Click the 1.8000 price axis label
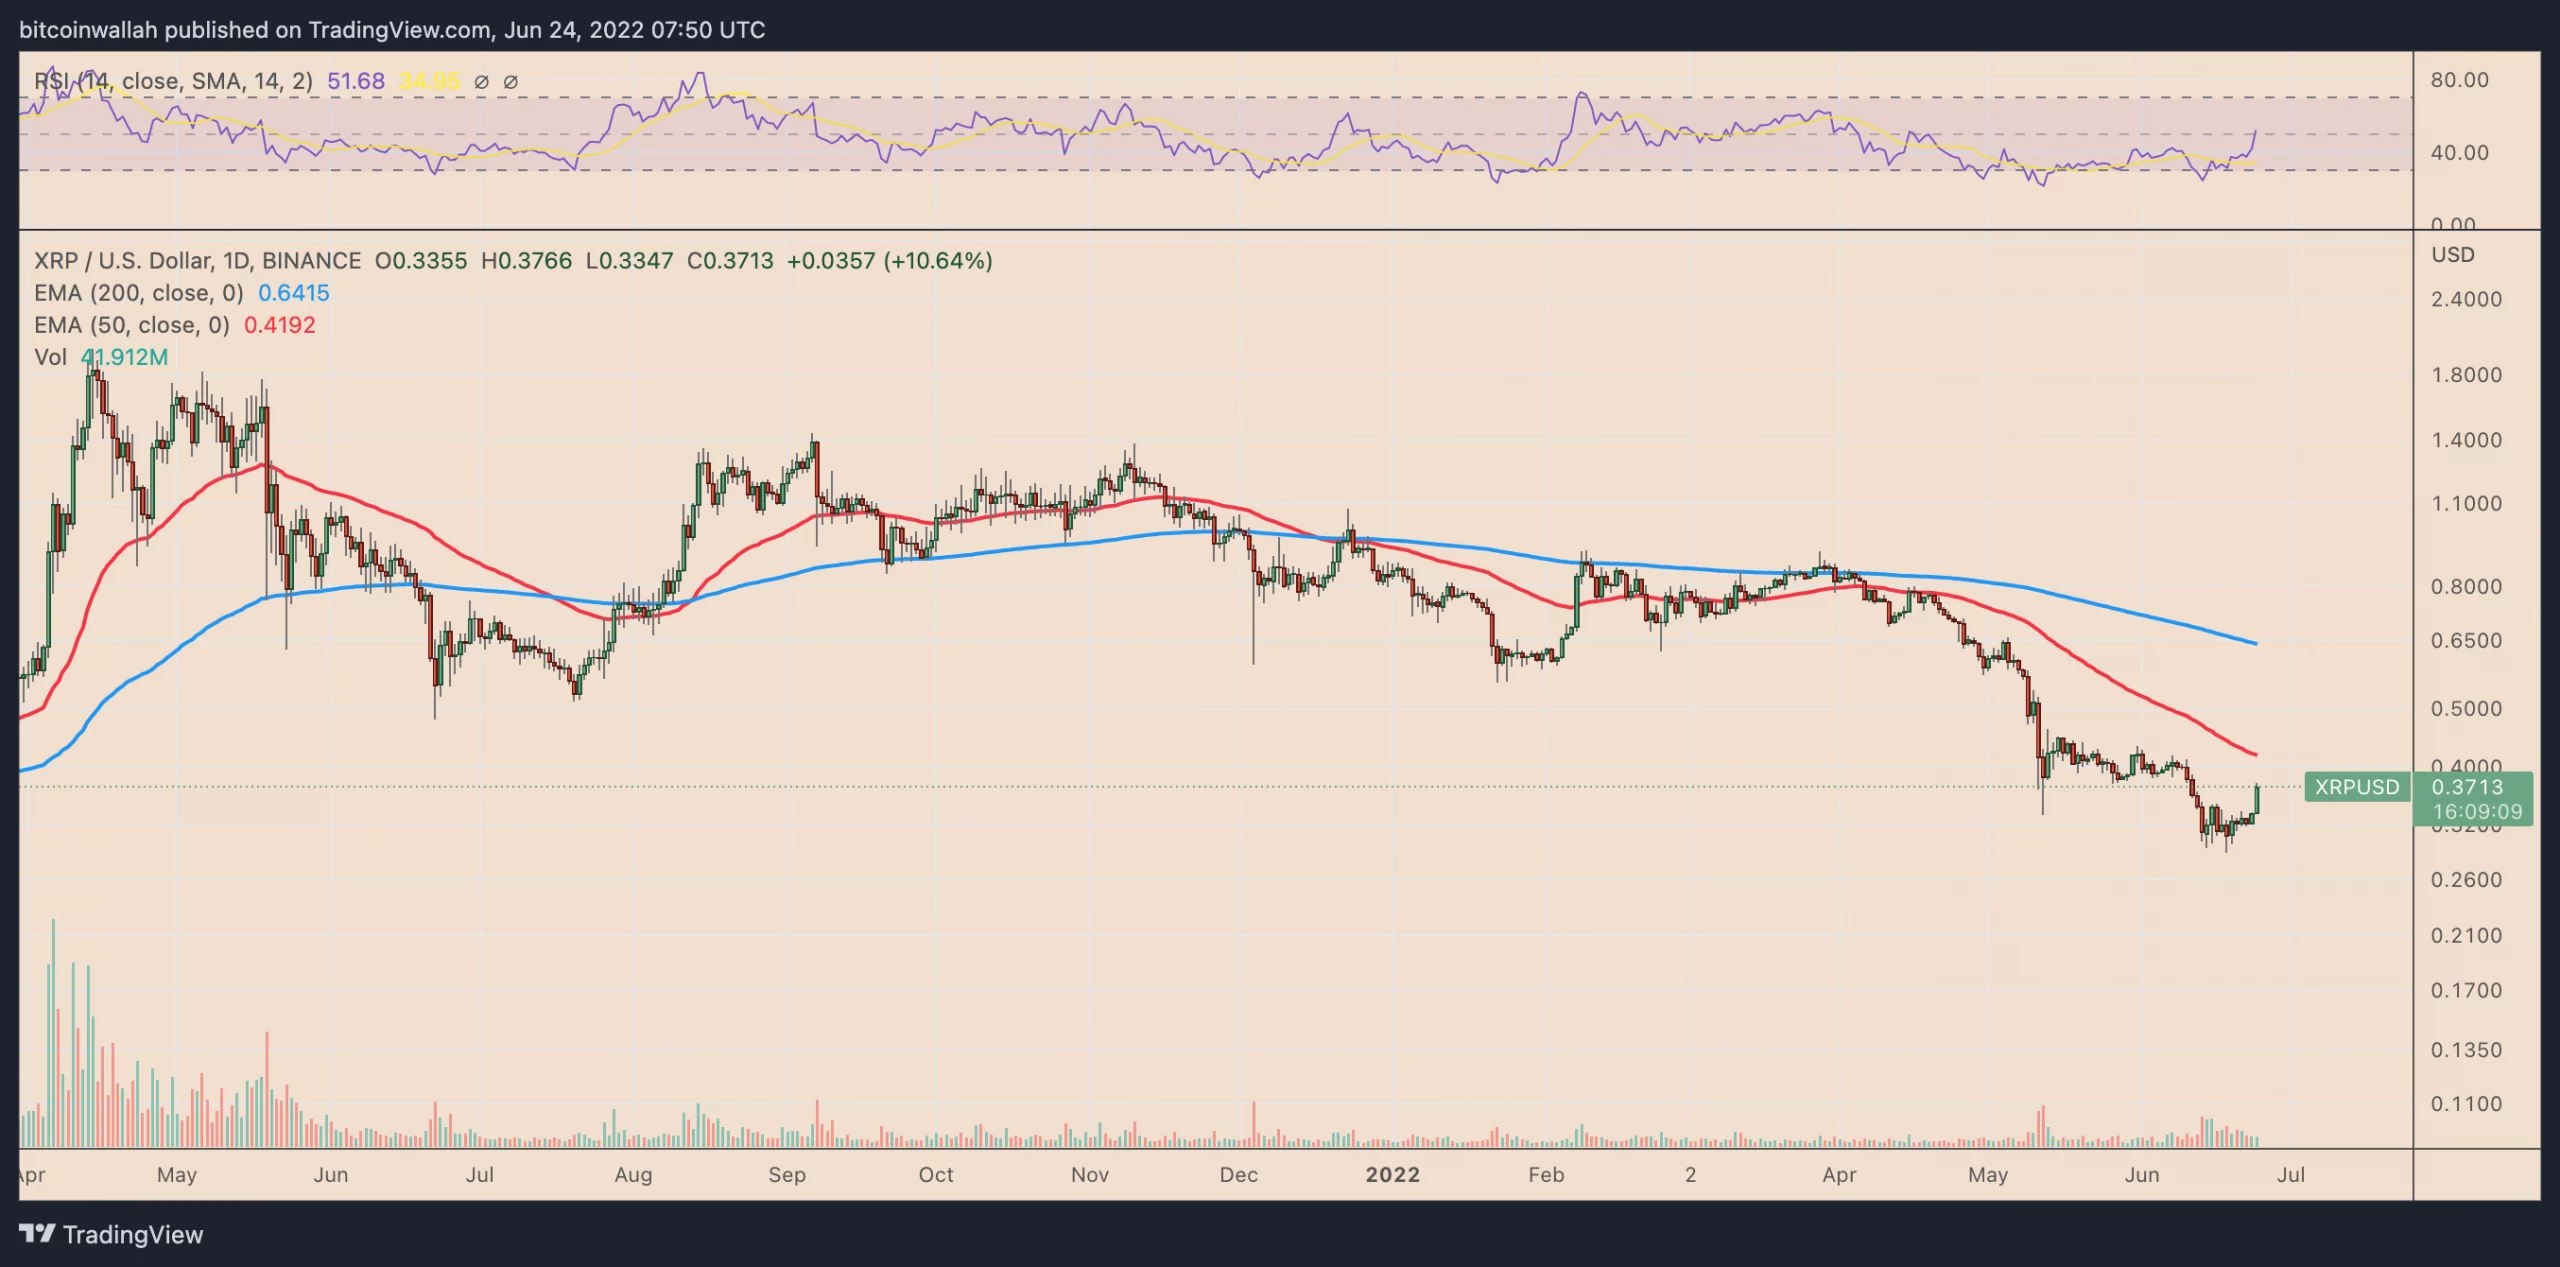This screenshot has height=1267, width=2560. (2466, 375)
